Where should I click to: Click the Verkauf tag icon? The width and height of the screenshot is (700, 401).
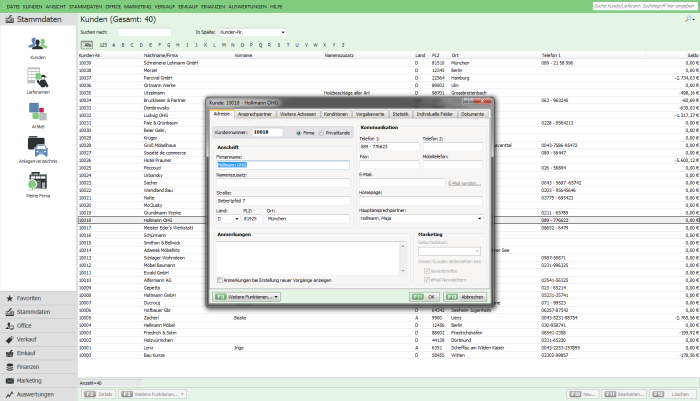(x=9, y=340)
